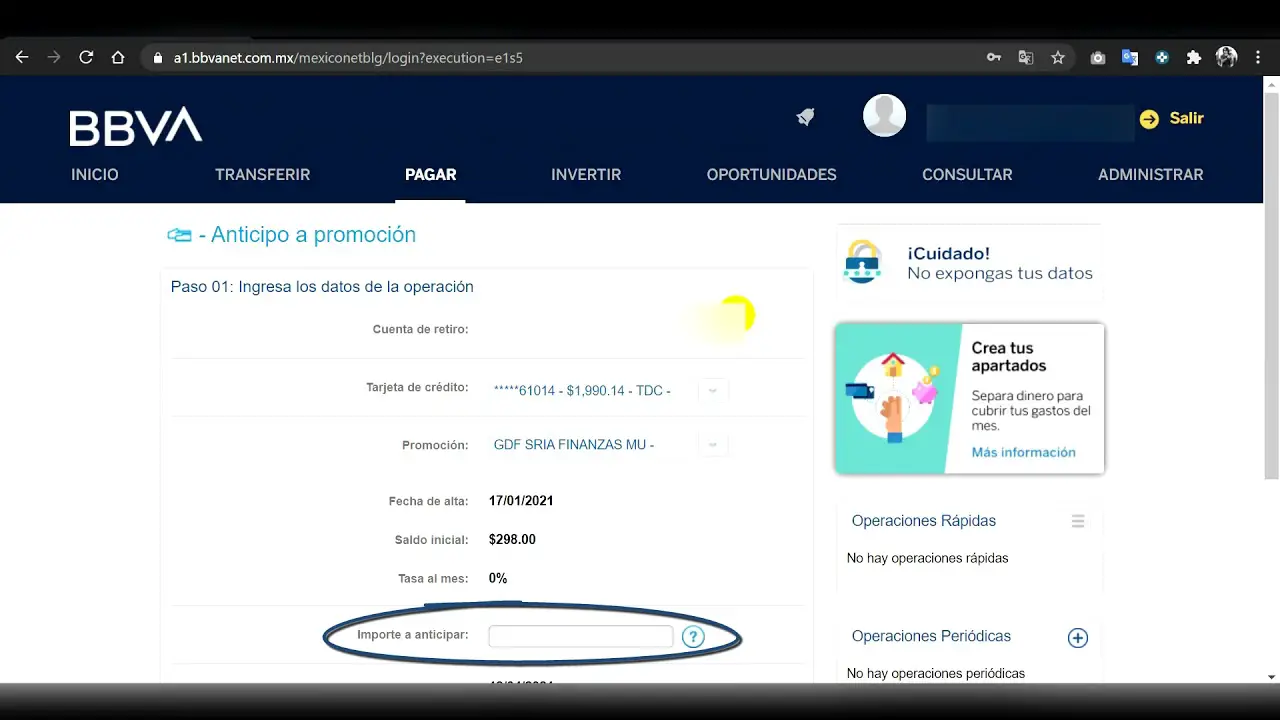Go forward using the browser forward arrow
1280x720 pixels.
coord(54,58)
